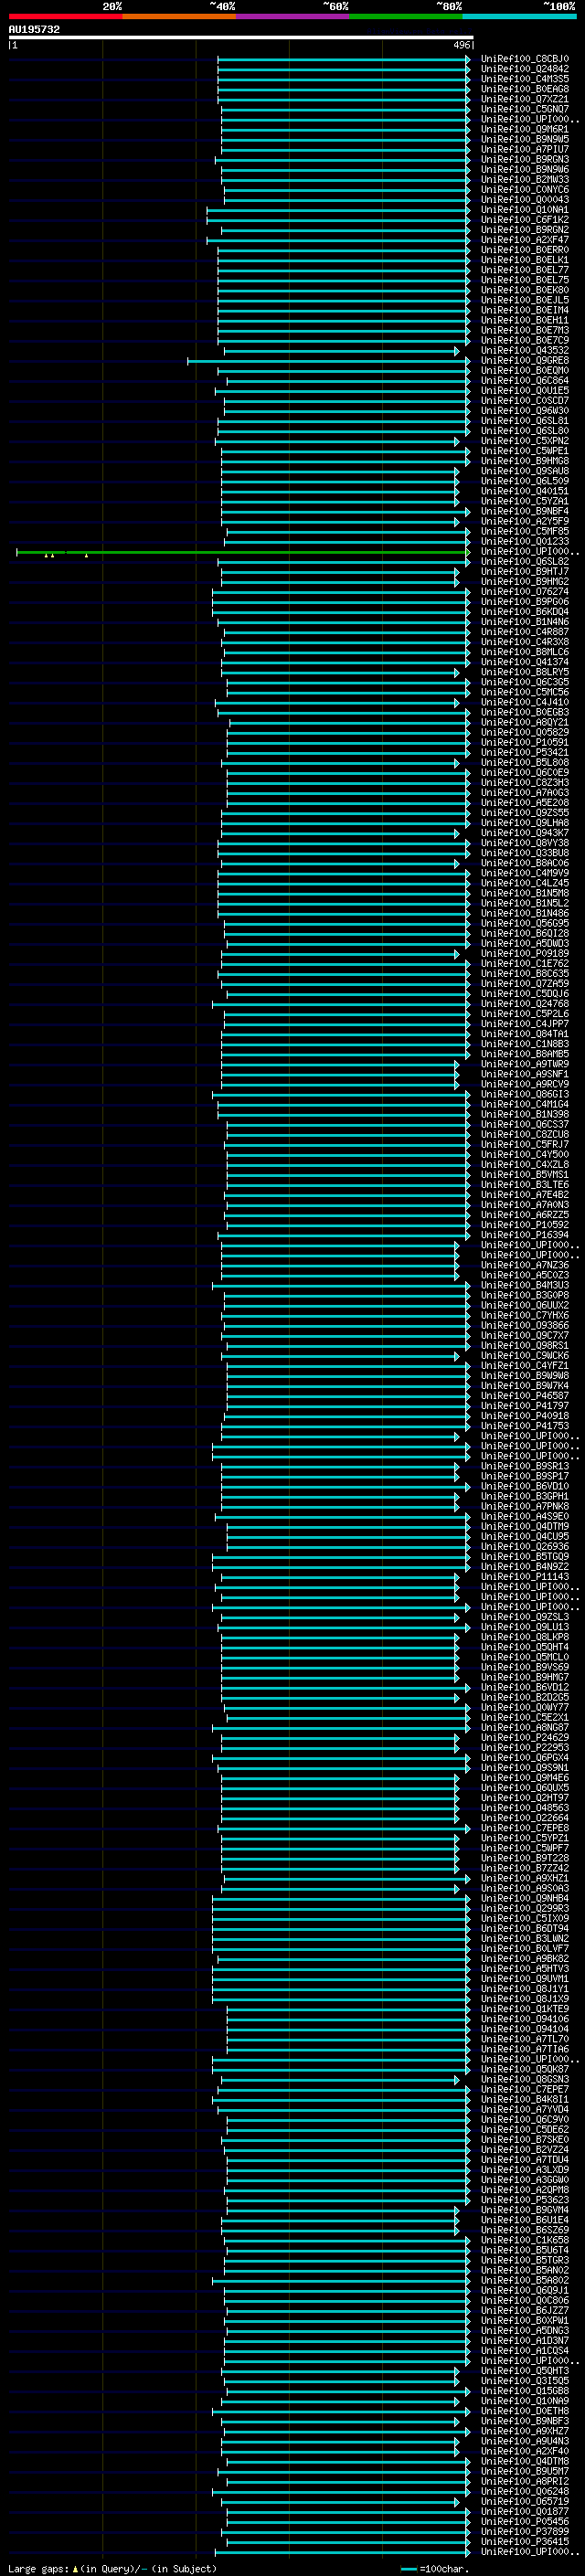Select hit UniRef100_B0EH11
This screenshot has height=2576, width=585.
pos(525,320)
